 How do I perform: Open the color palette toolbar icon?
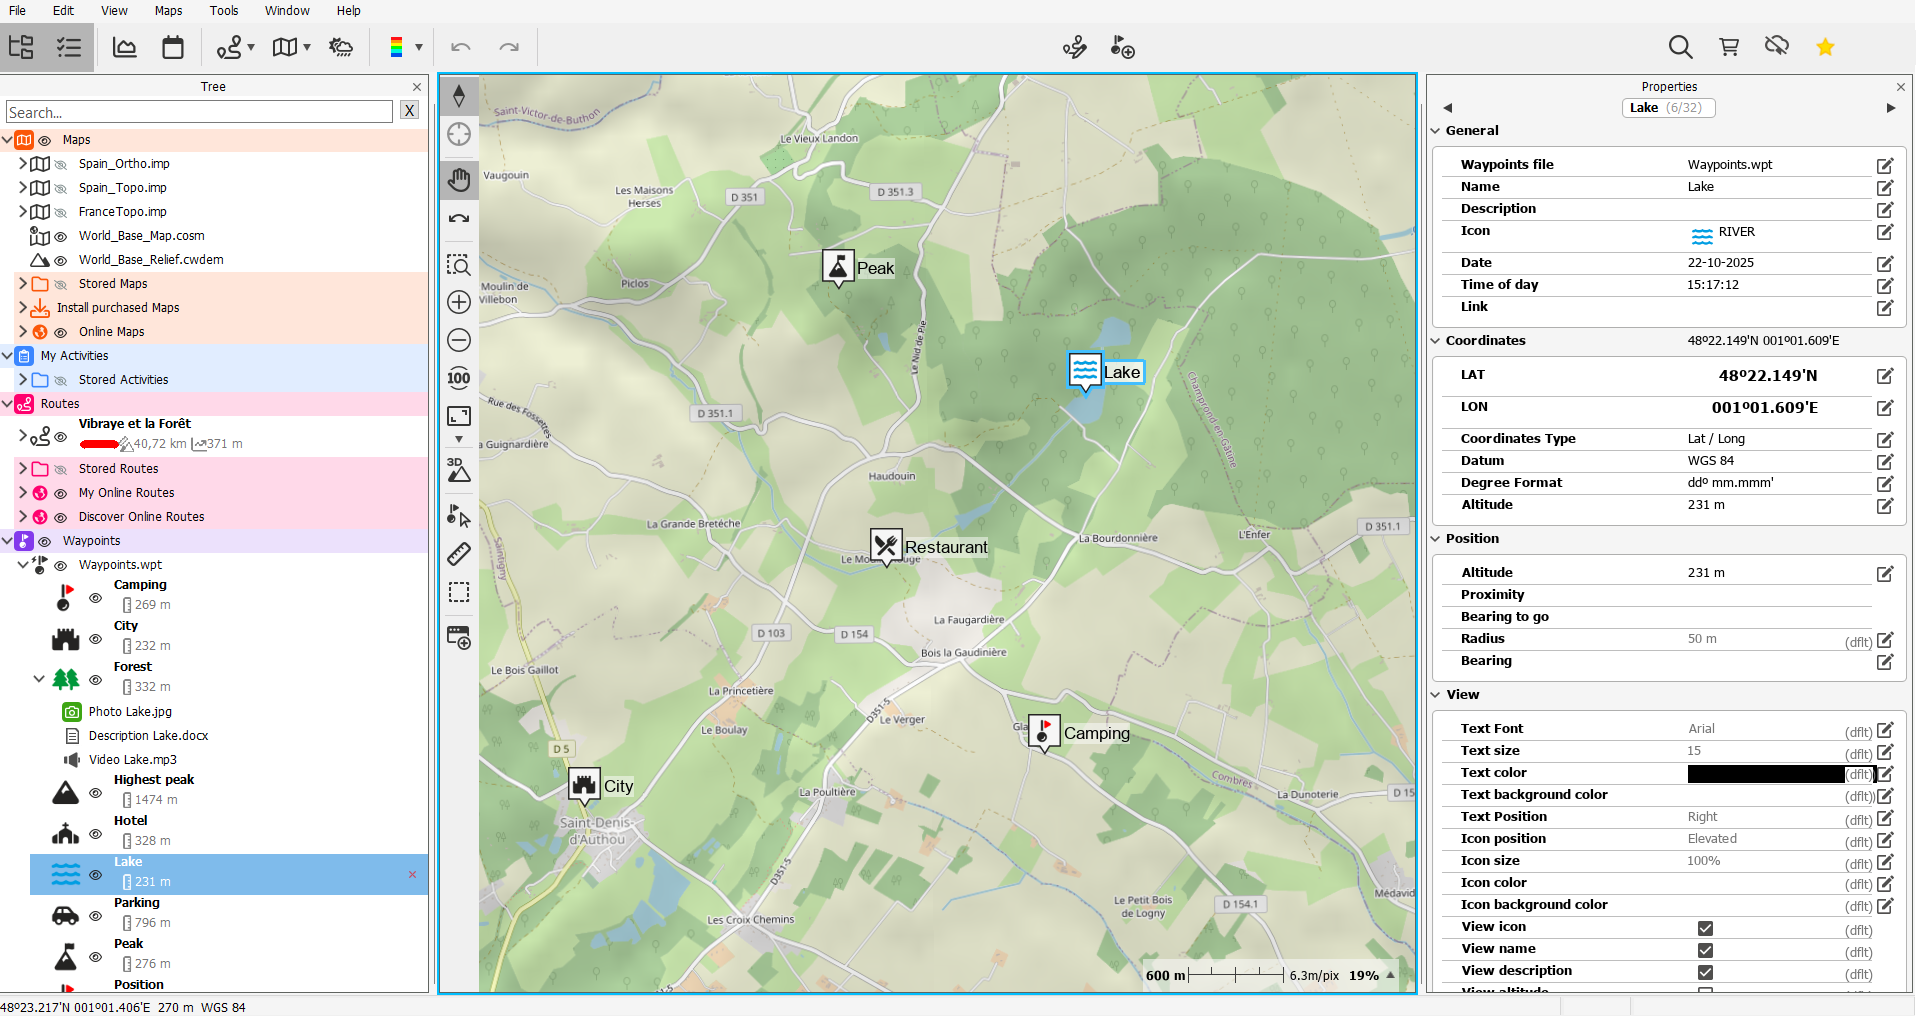click(396, 47)
